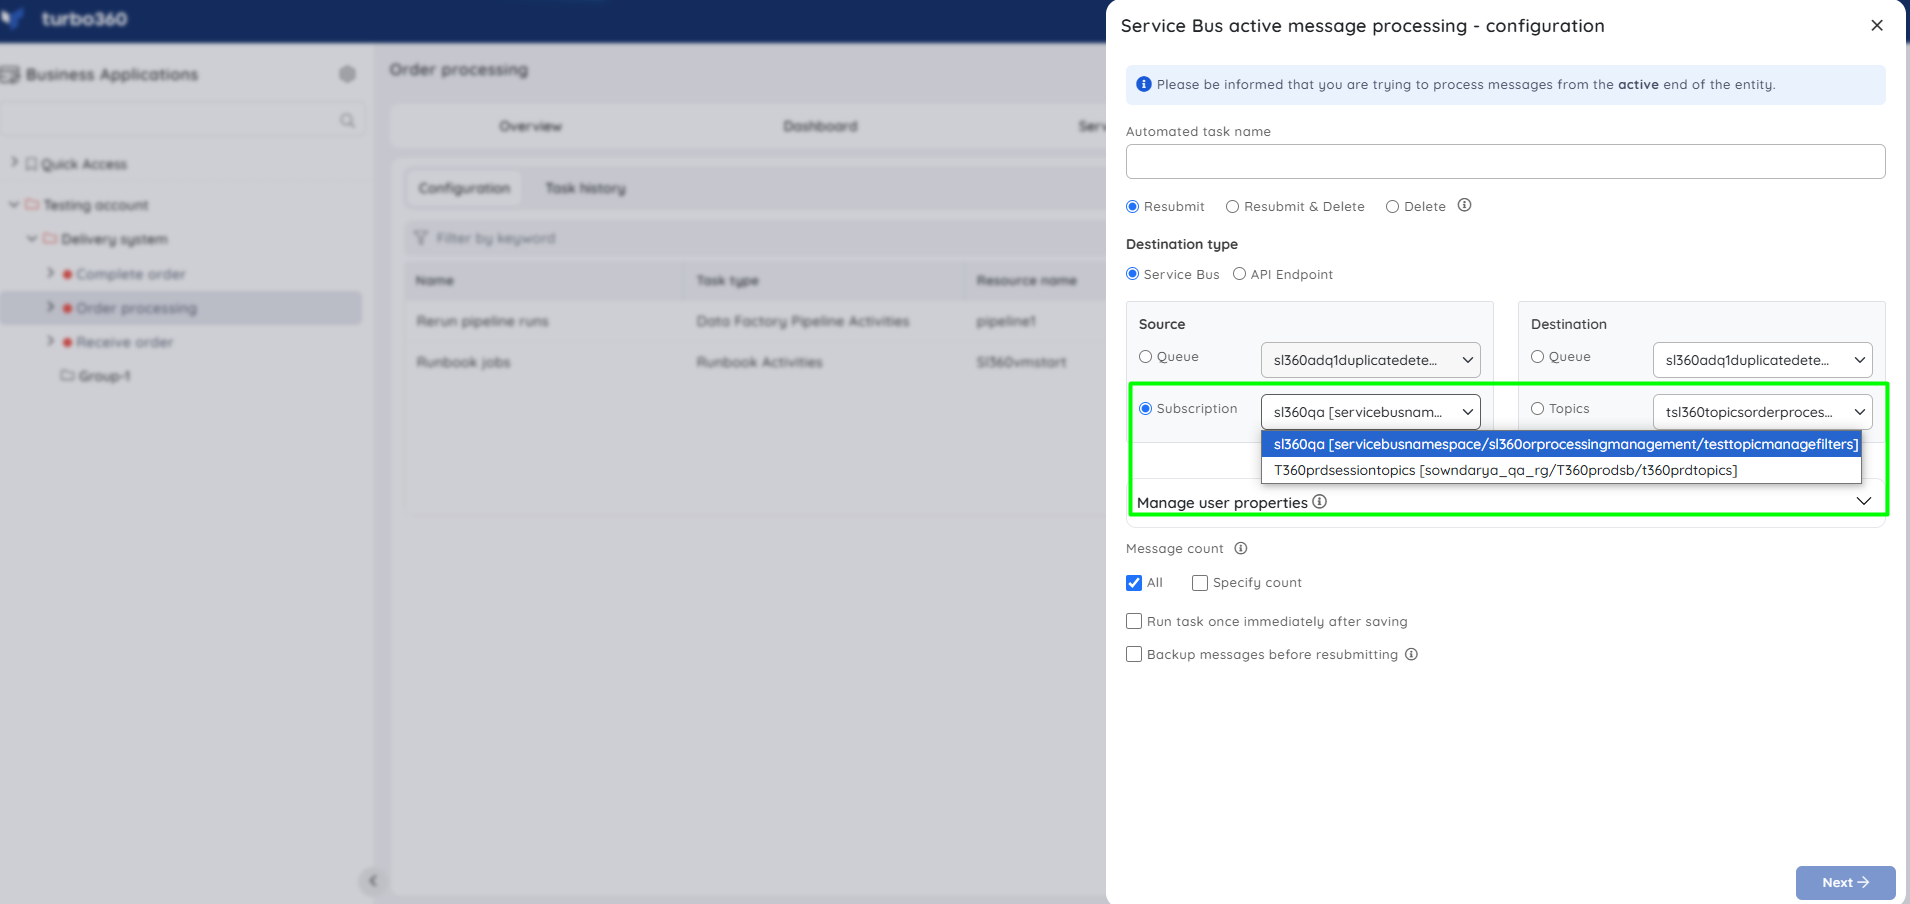Click the blue info icon in the active-end notice

pyautogui.click(x=1144, y=84)
